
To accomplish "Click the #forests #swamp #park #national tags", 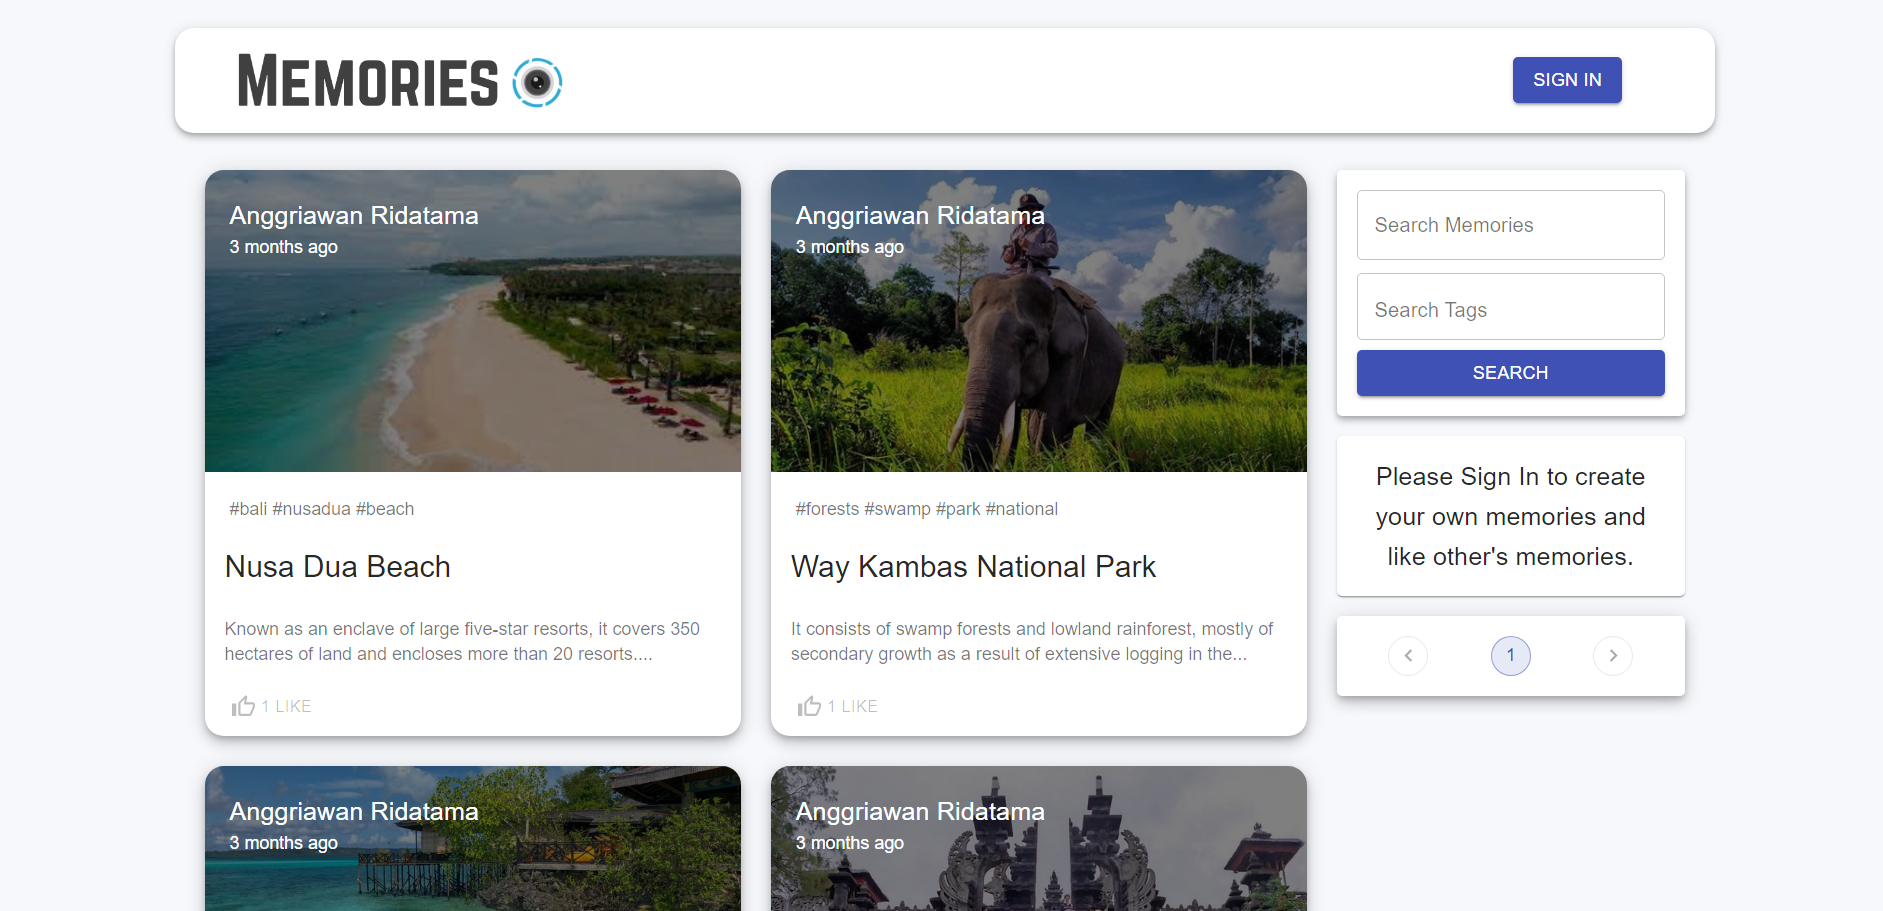I will click(927, 509).
